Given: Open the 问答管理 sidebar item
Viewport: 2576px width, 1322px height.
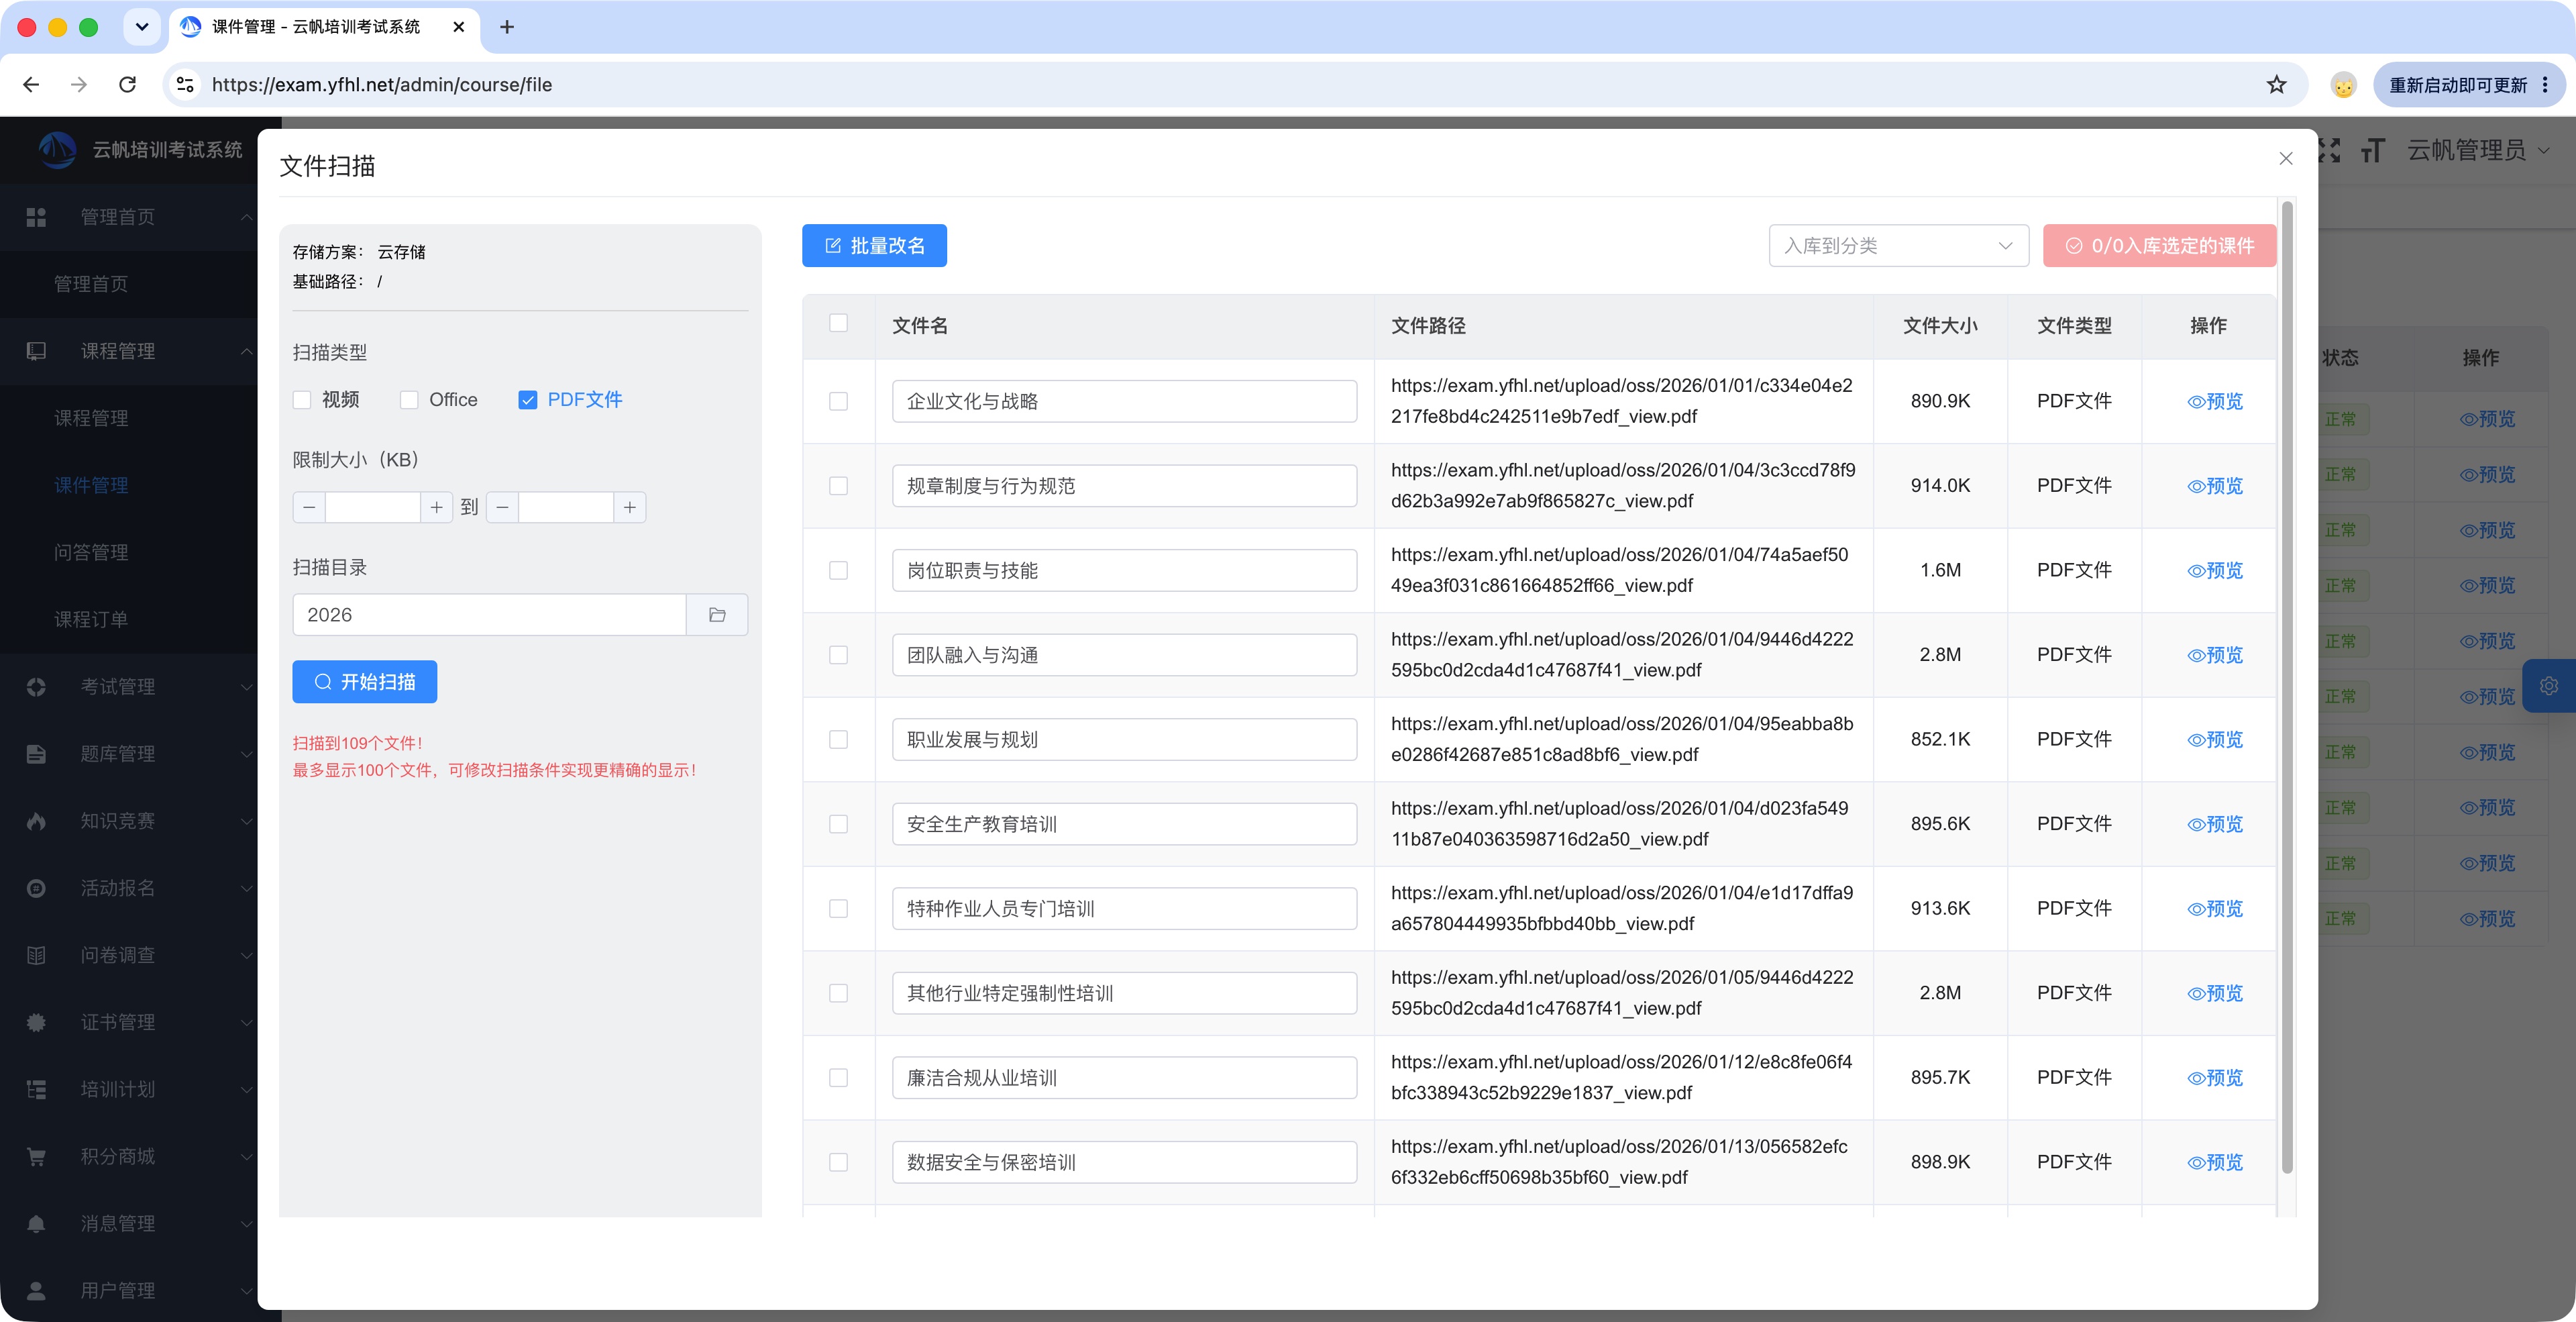Looking at the screenshot, I should (91, 552).
